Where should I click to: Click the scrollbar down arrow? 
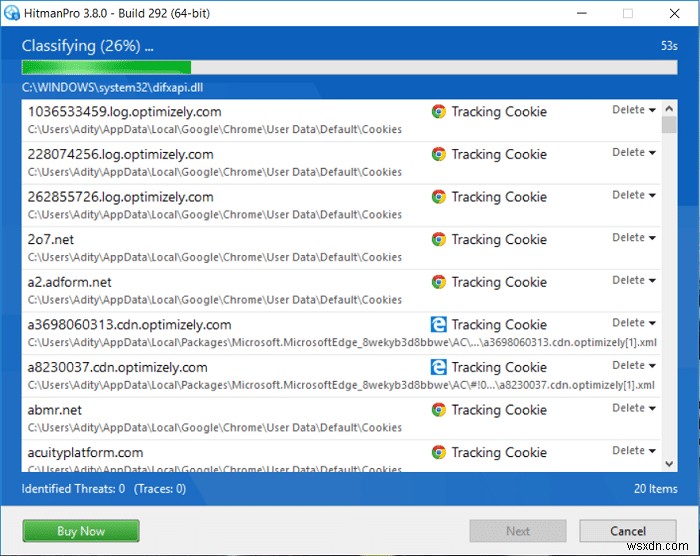pos(669,464)
